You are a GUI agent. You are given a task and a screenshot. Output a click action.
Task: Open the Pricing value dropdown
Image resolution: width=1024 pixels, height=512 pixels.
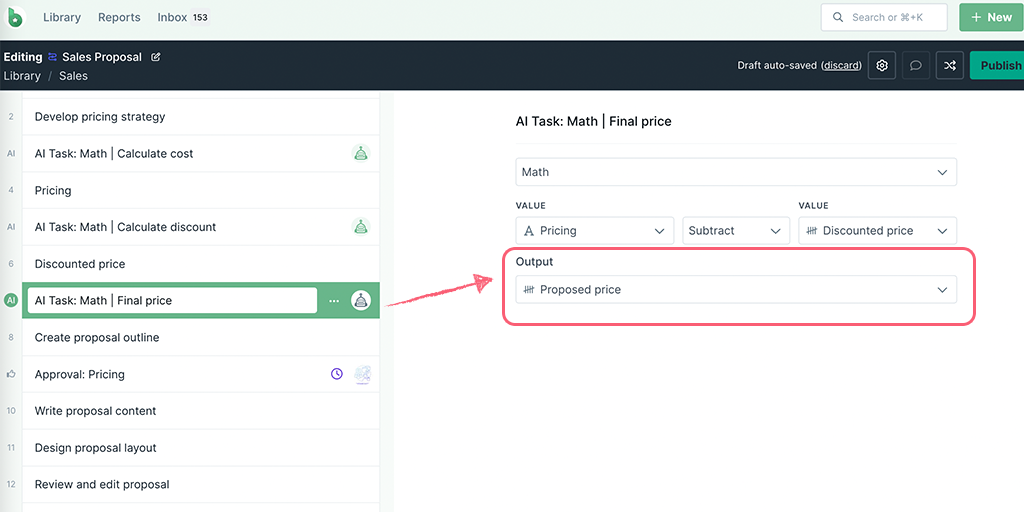pyautogui.click(x=594, y=231)
